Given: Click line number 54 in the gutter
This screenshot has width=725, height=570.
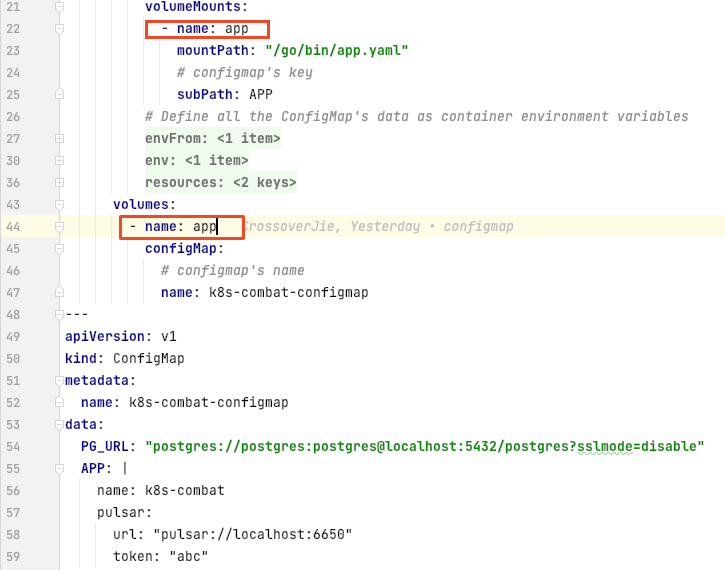Looking at the screenshot, I should click(x=13, y=447).
